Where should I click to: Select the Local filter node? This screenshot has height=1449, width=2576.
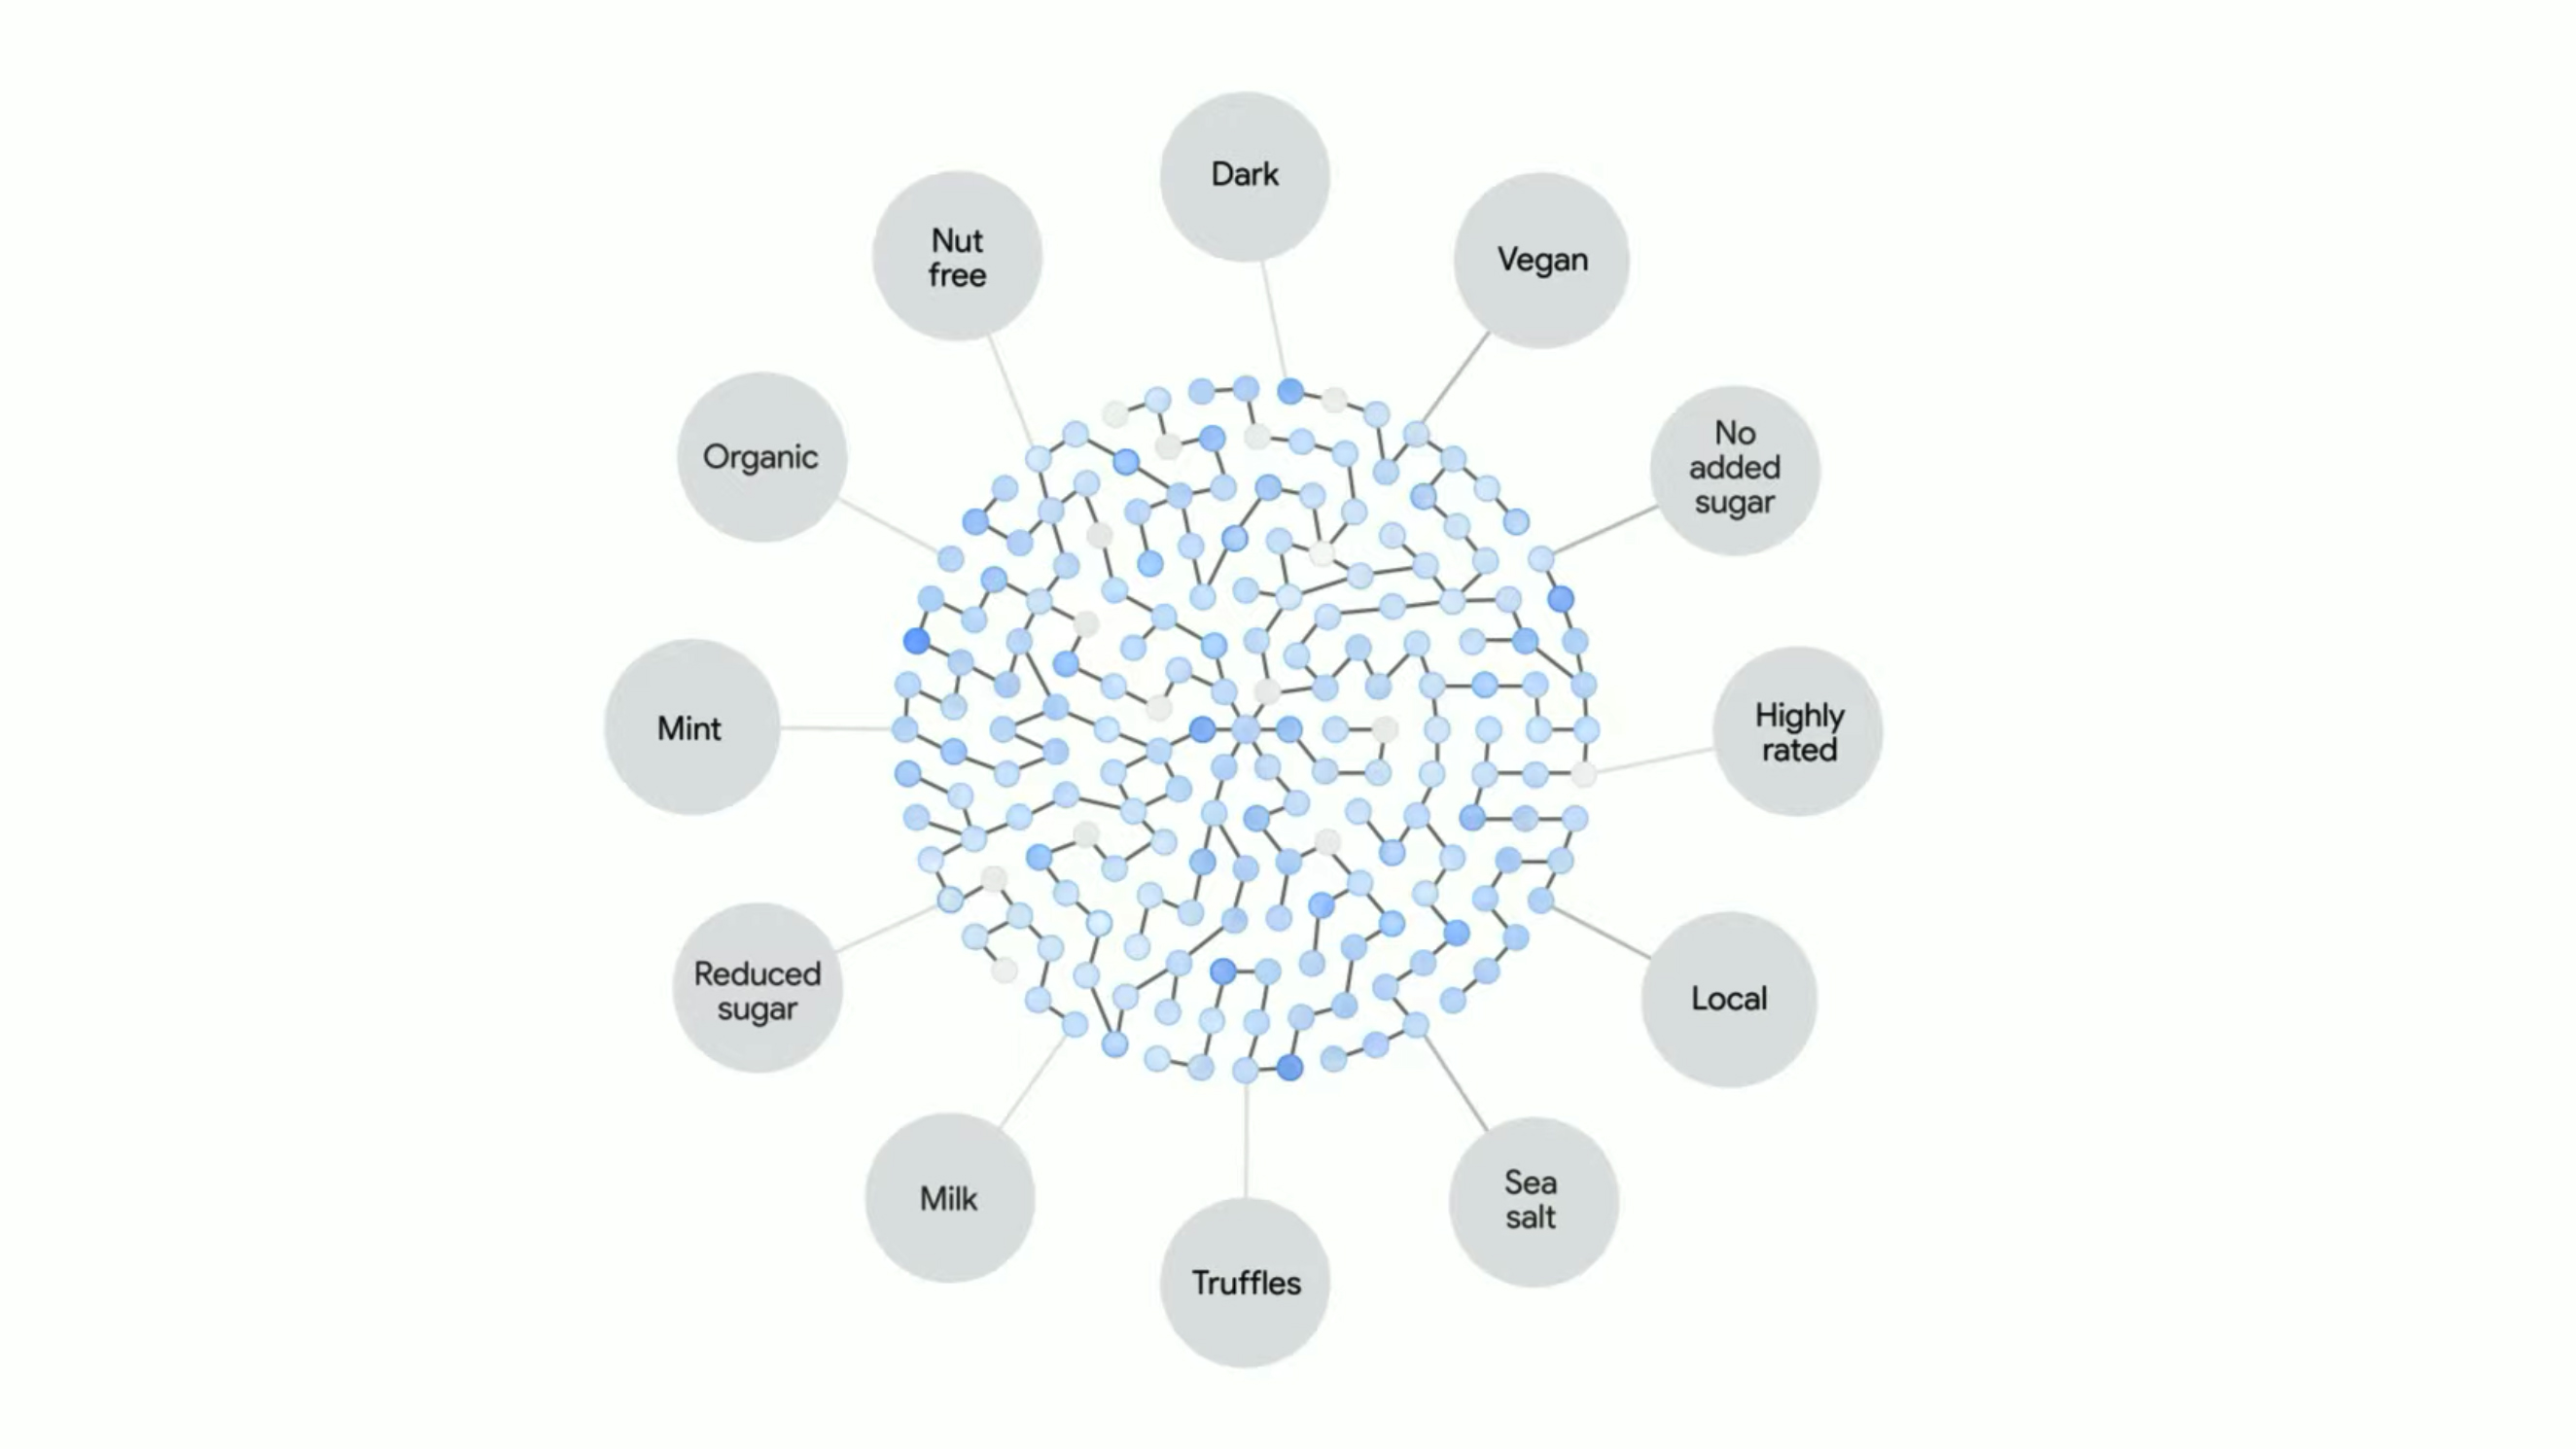coord(1727,998)
